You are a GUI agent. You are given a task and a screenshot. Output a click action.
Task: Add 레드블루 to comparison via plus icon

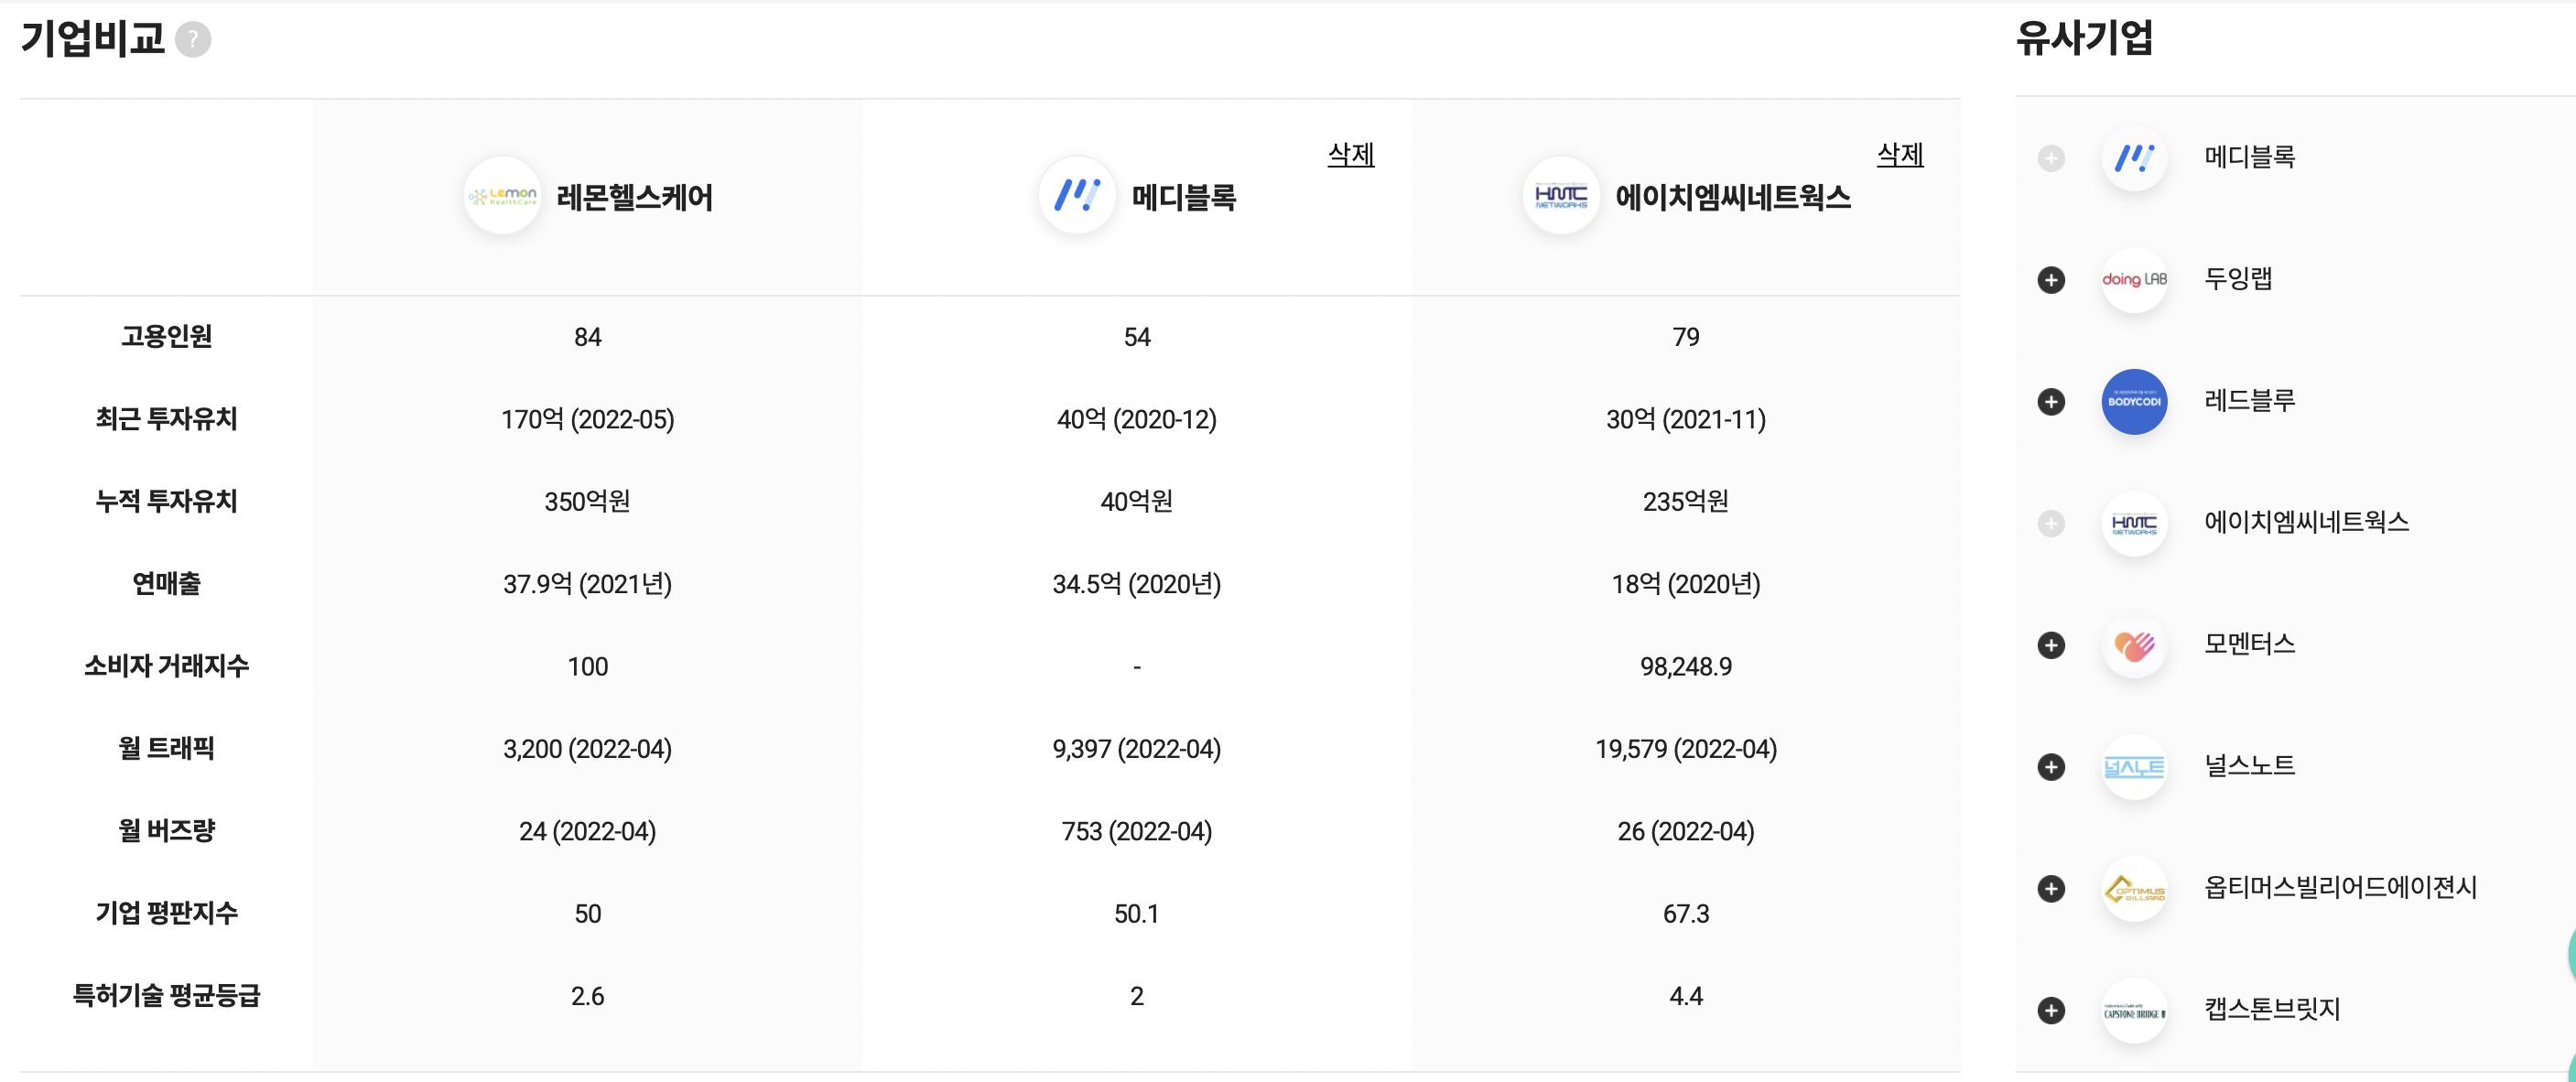(2051, 402)
